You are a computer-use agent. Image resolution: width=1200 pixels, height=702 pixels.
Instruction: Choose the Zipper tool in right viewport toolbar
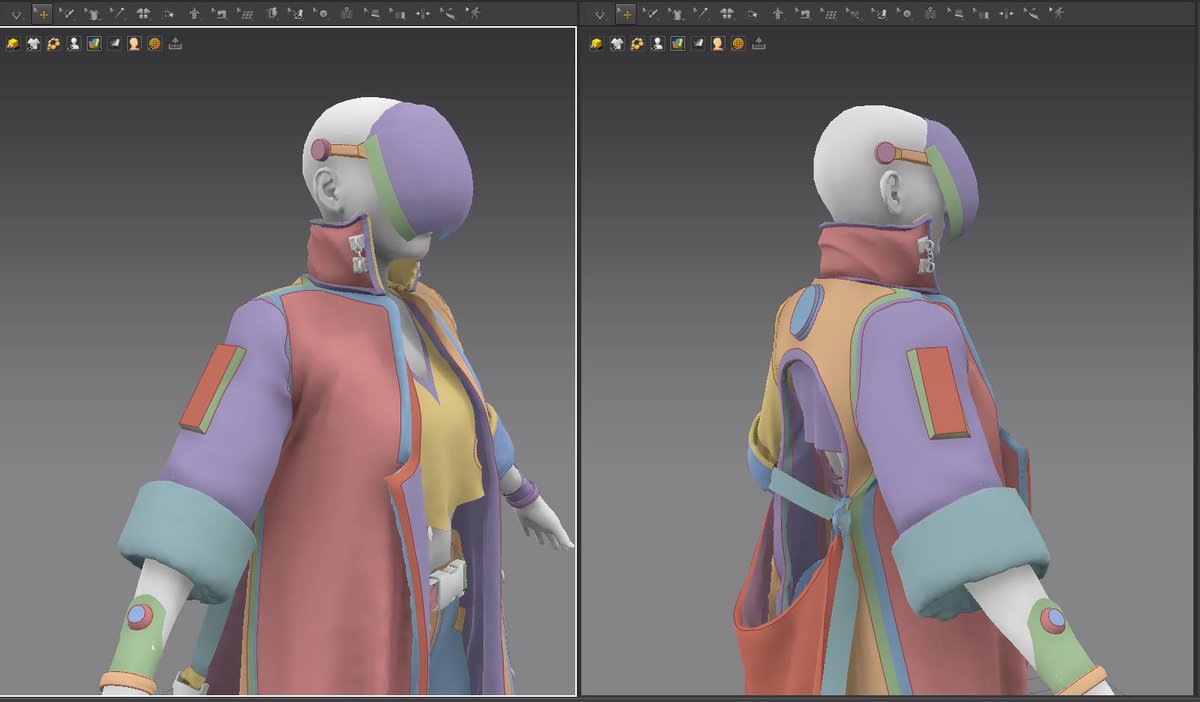[930, 14]
